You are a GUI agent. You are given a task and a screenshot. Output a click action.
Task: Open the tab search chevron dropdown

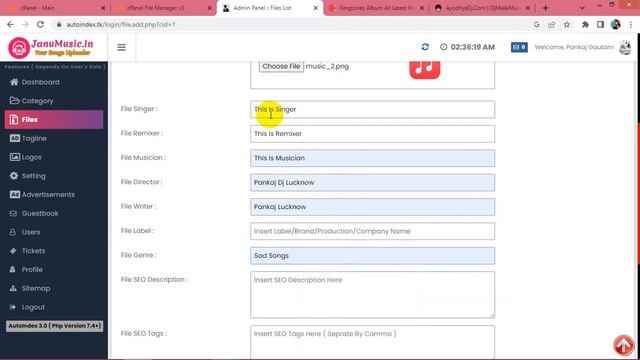582,8
